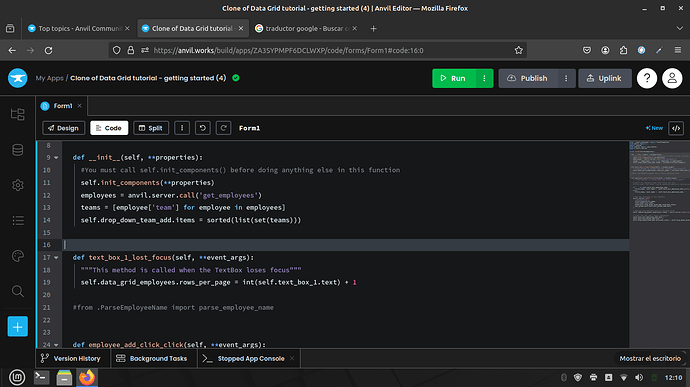Switch to Design view
690x387 pixels.
[x=64, y=128]
